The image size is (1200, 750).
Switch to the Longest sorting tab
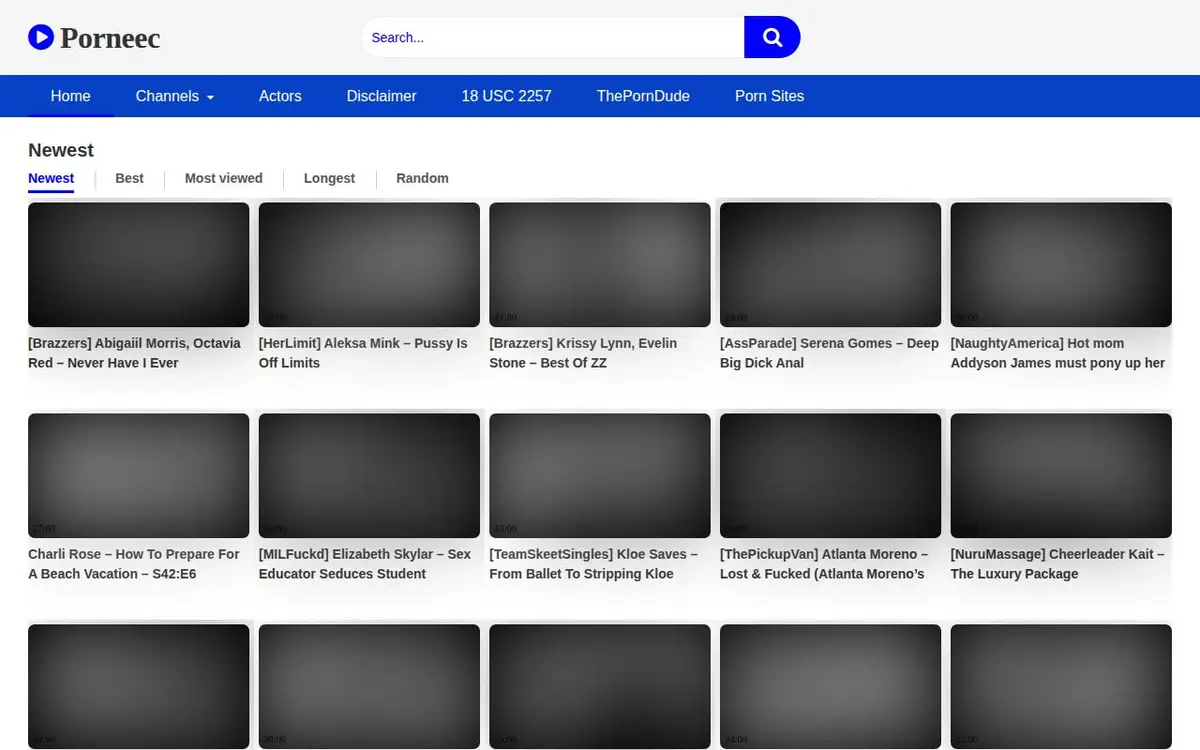(329, 178)
